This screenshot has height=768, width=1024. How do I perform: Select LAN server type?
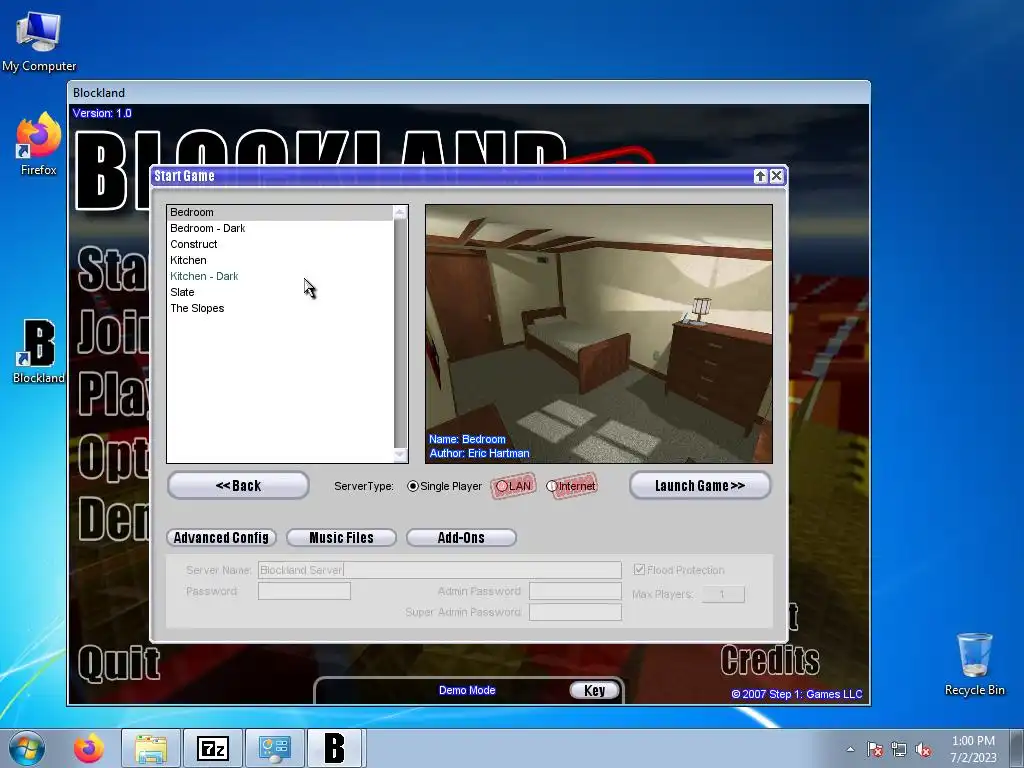514,486
